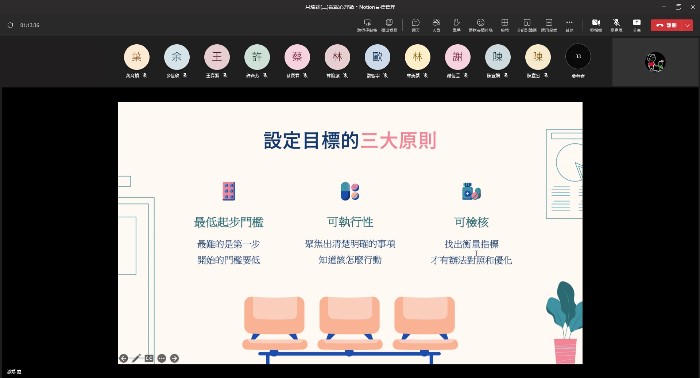Click the Share content tray icon
The image size is (700, 378).
[x=637, y=25]
